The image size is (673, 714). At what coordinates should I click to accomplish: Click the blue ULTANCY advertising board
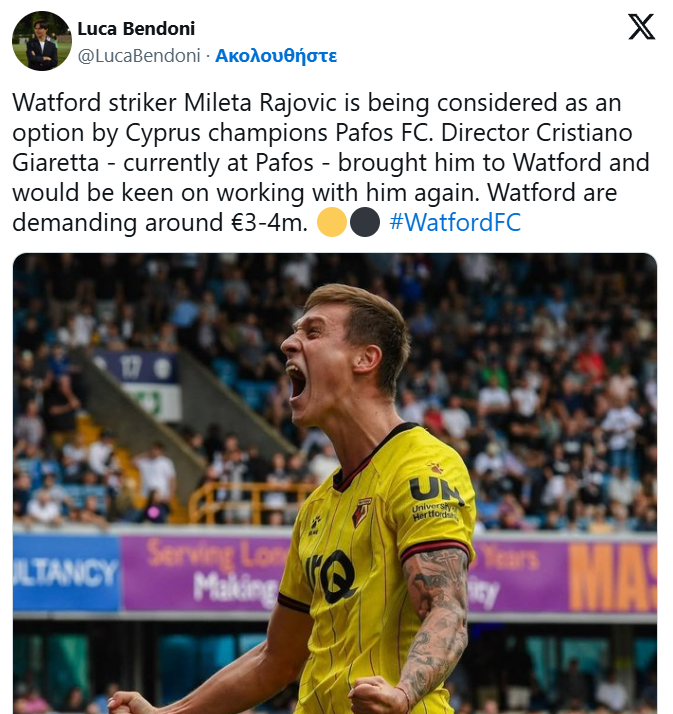click(x=66, y=573)
